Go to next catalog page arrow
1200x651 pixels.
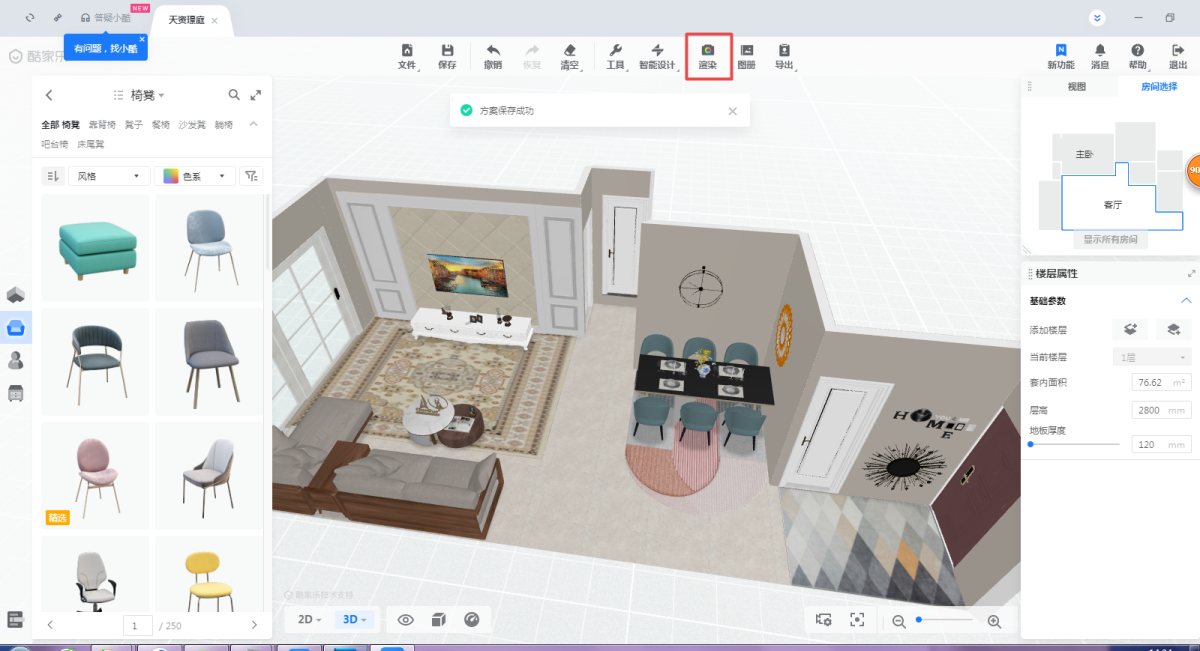click(x=254, y=625)
